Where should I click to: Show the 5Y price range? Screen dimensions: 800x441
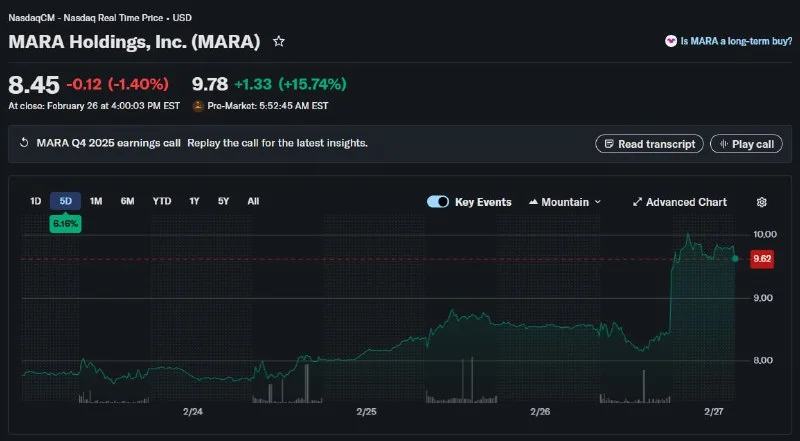click(x=224, y=201)
